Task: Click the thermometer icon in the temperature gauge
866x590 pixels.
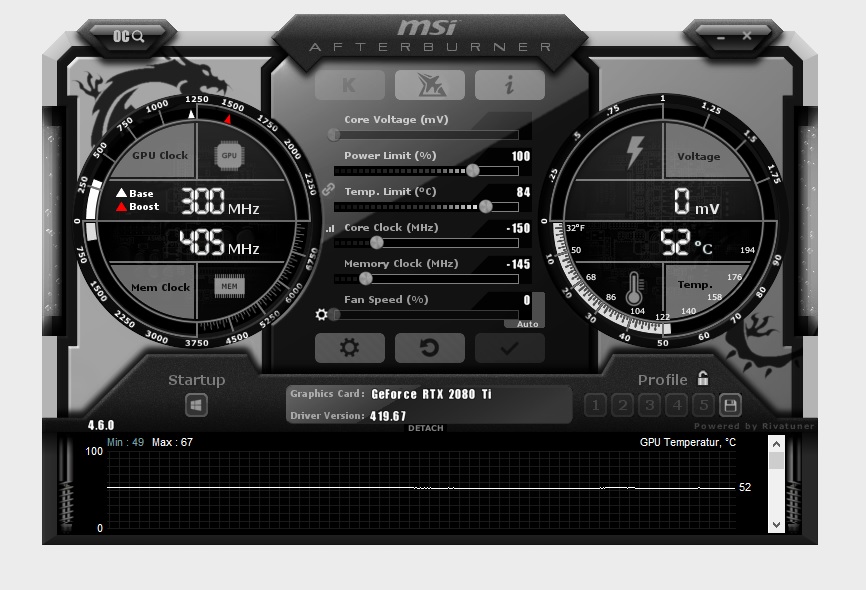Action: point(634,288)
